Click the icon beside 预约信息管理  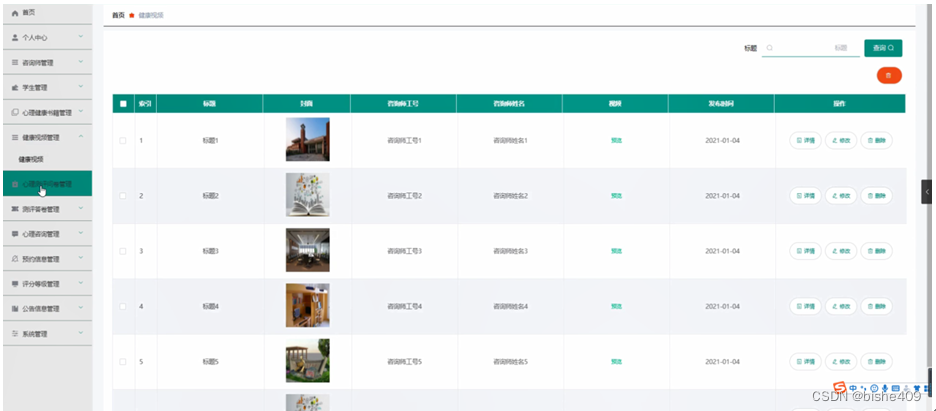(x=16, y=259)
